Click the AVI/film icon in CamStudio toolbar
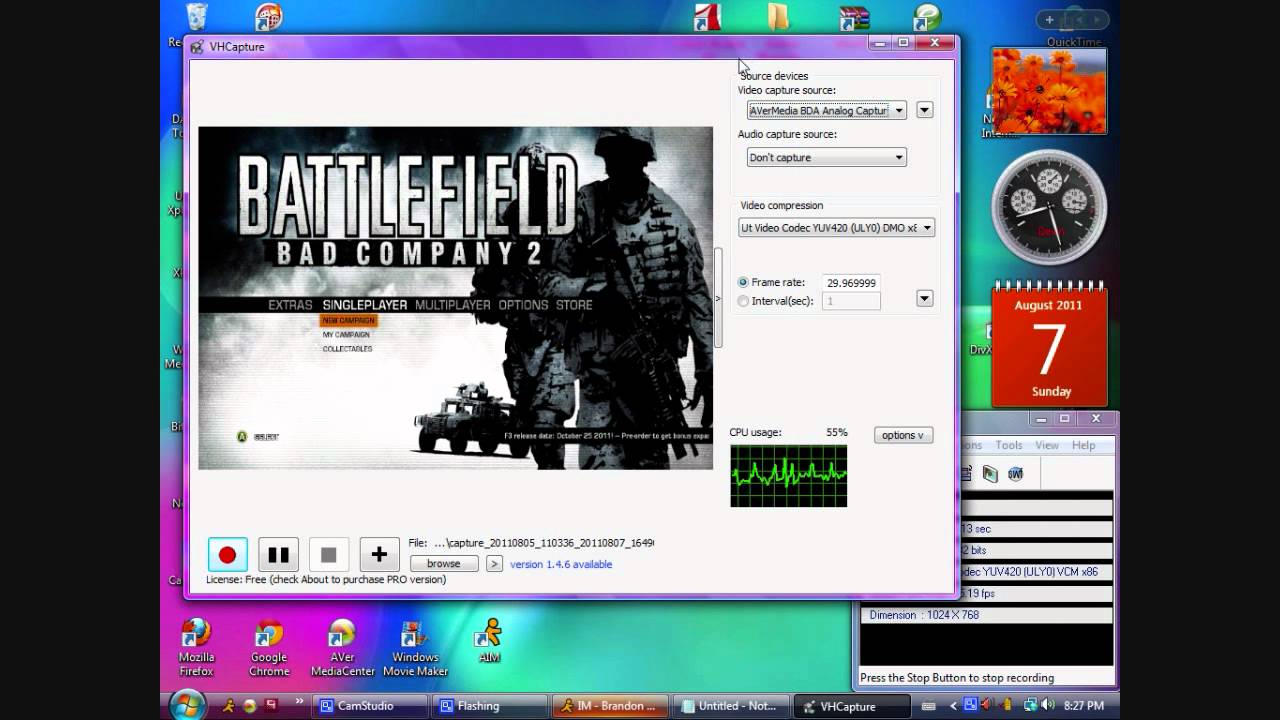Screen dimensions: 1280x720 click(990, 474)
